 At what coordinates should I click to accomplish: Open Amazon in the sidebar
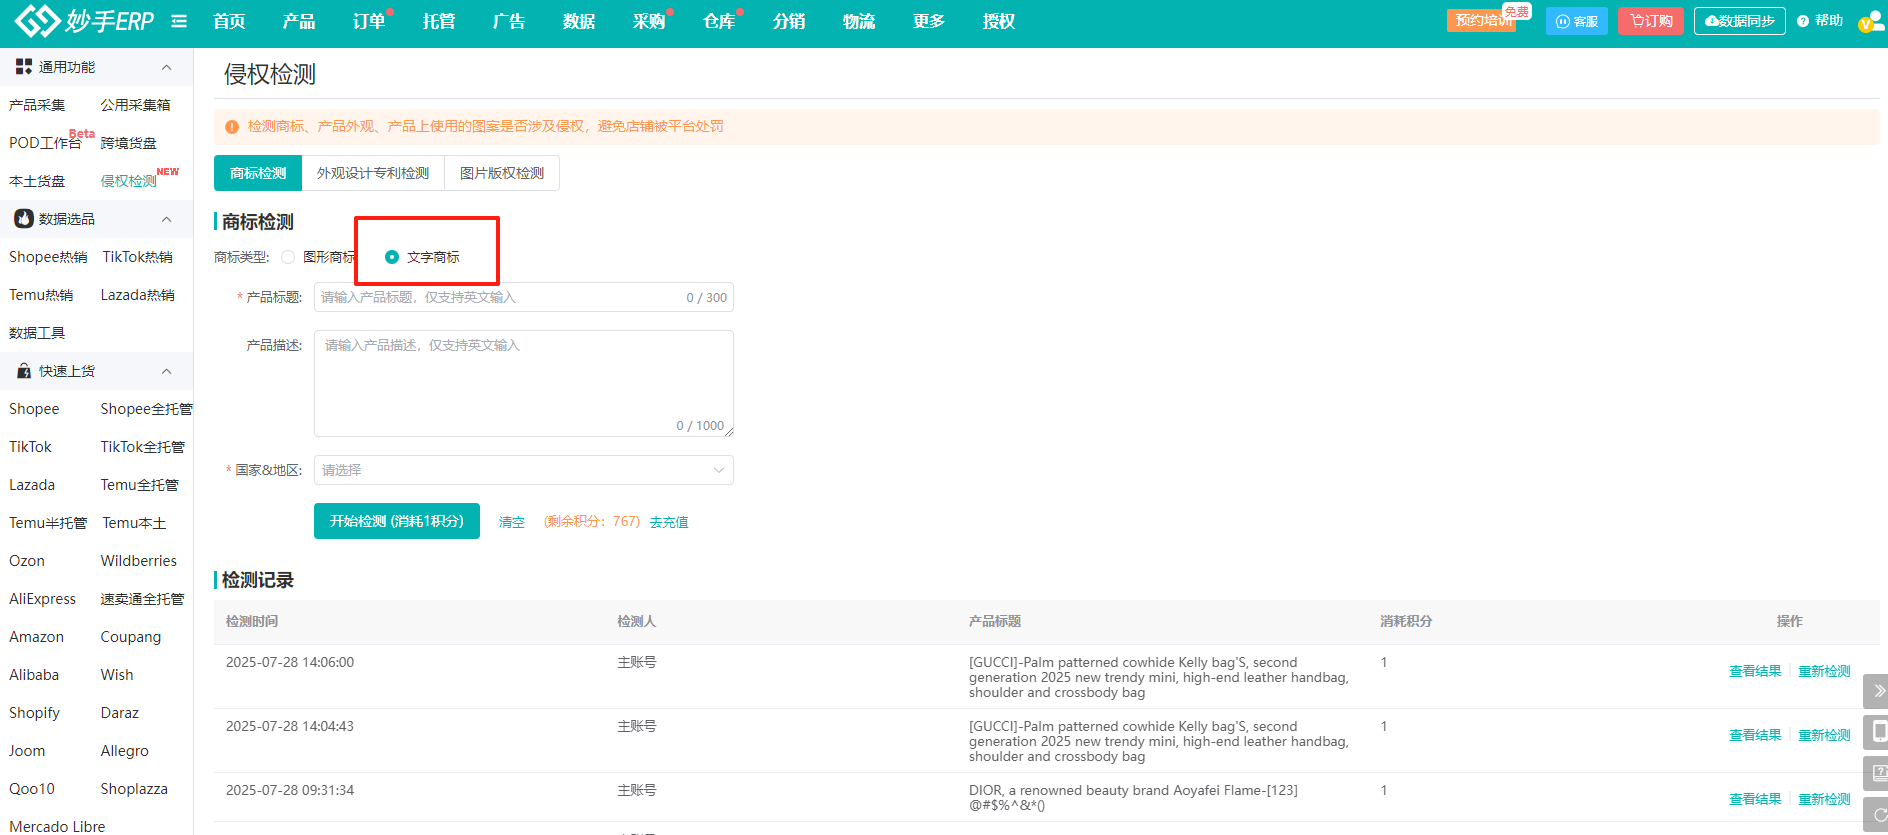pos(36,637)
